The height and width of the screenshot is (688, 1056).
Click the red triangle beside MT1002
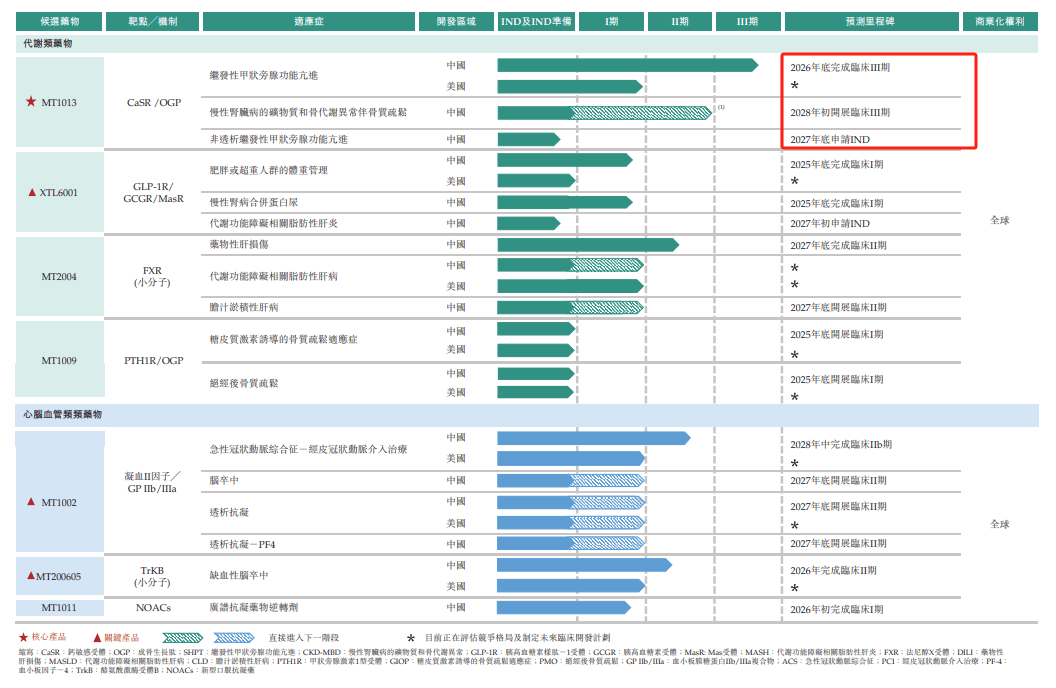[x=32, y=502]
